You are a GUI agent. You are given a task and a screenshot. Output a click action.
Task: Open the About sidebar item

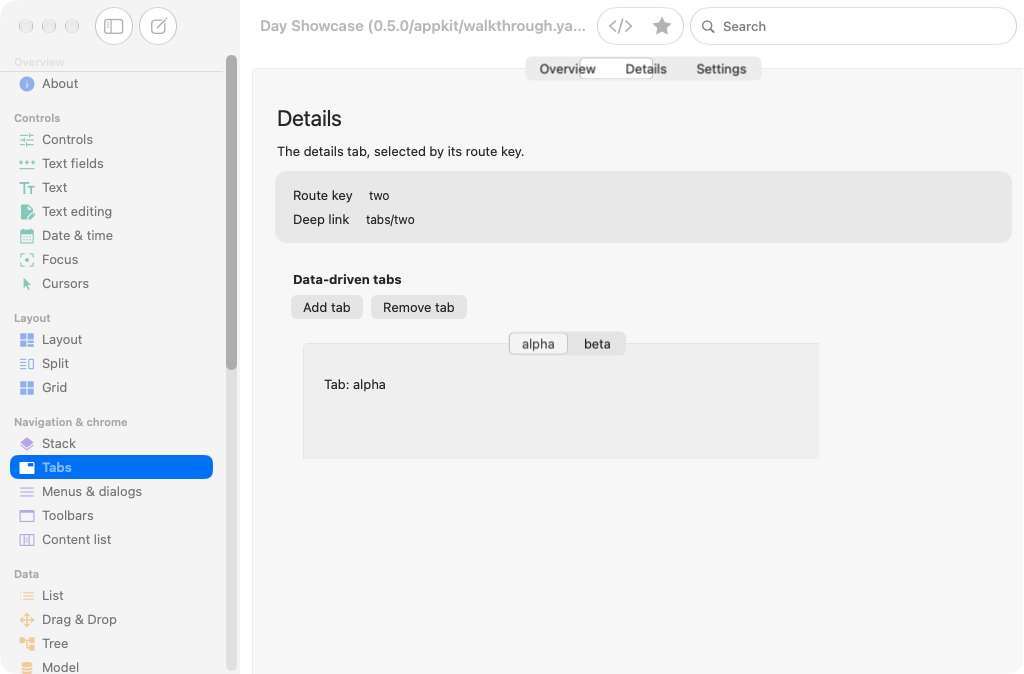[112, 84]
